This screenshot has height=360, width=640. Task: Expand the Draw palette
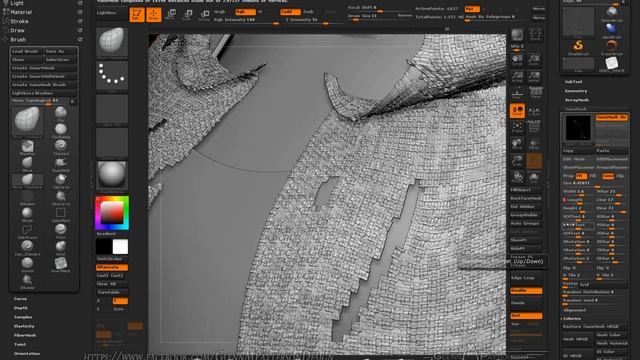[18, 31]
